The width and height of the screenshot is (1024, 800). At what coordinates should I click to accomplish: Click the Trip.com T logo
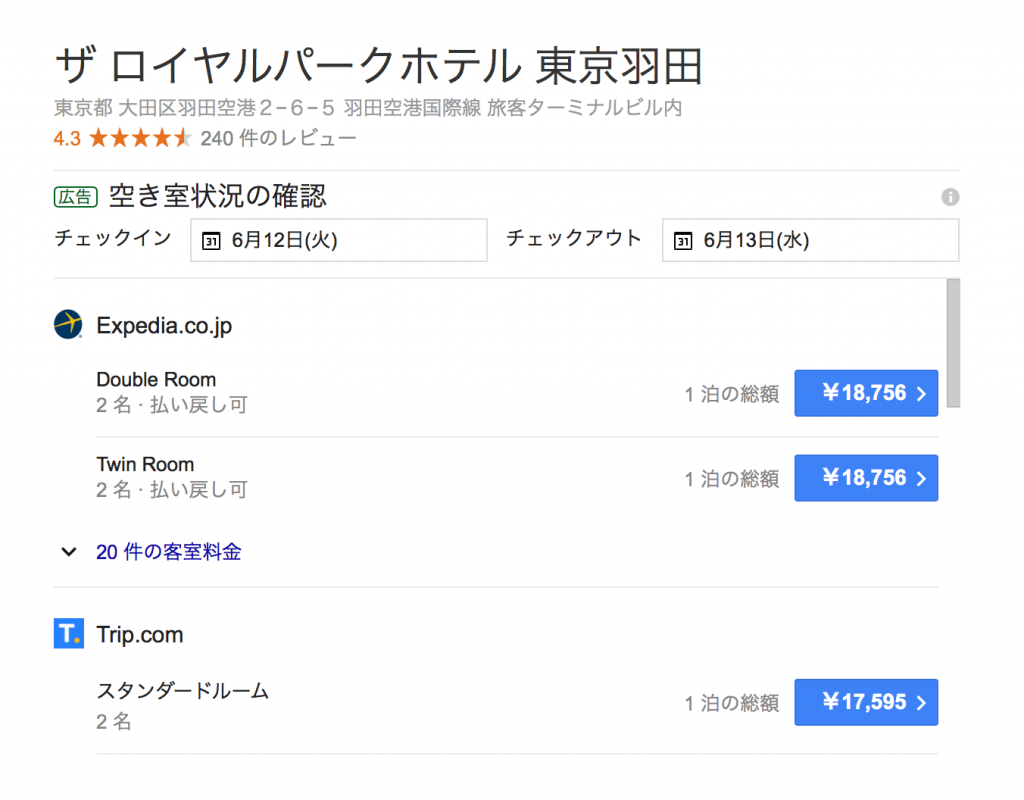click(x=69, y=633)
